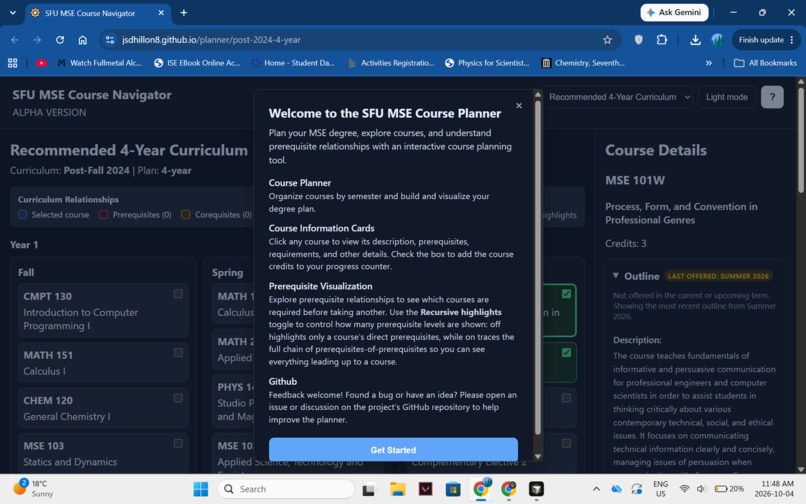Select the CHEM 120 General Chemistry card
This screenshot has width=806, height=504.
click(x=103, y=408)
